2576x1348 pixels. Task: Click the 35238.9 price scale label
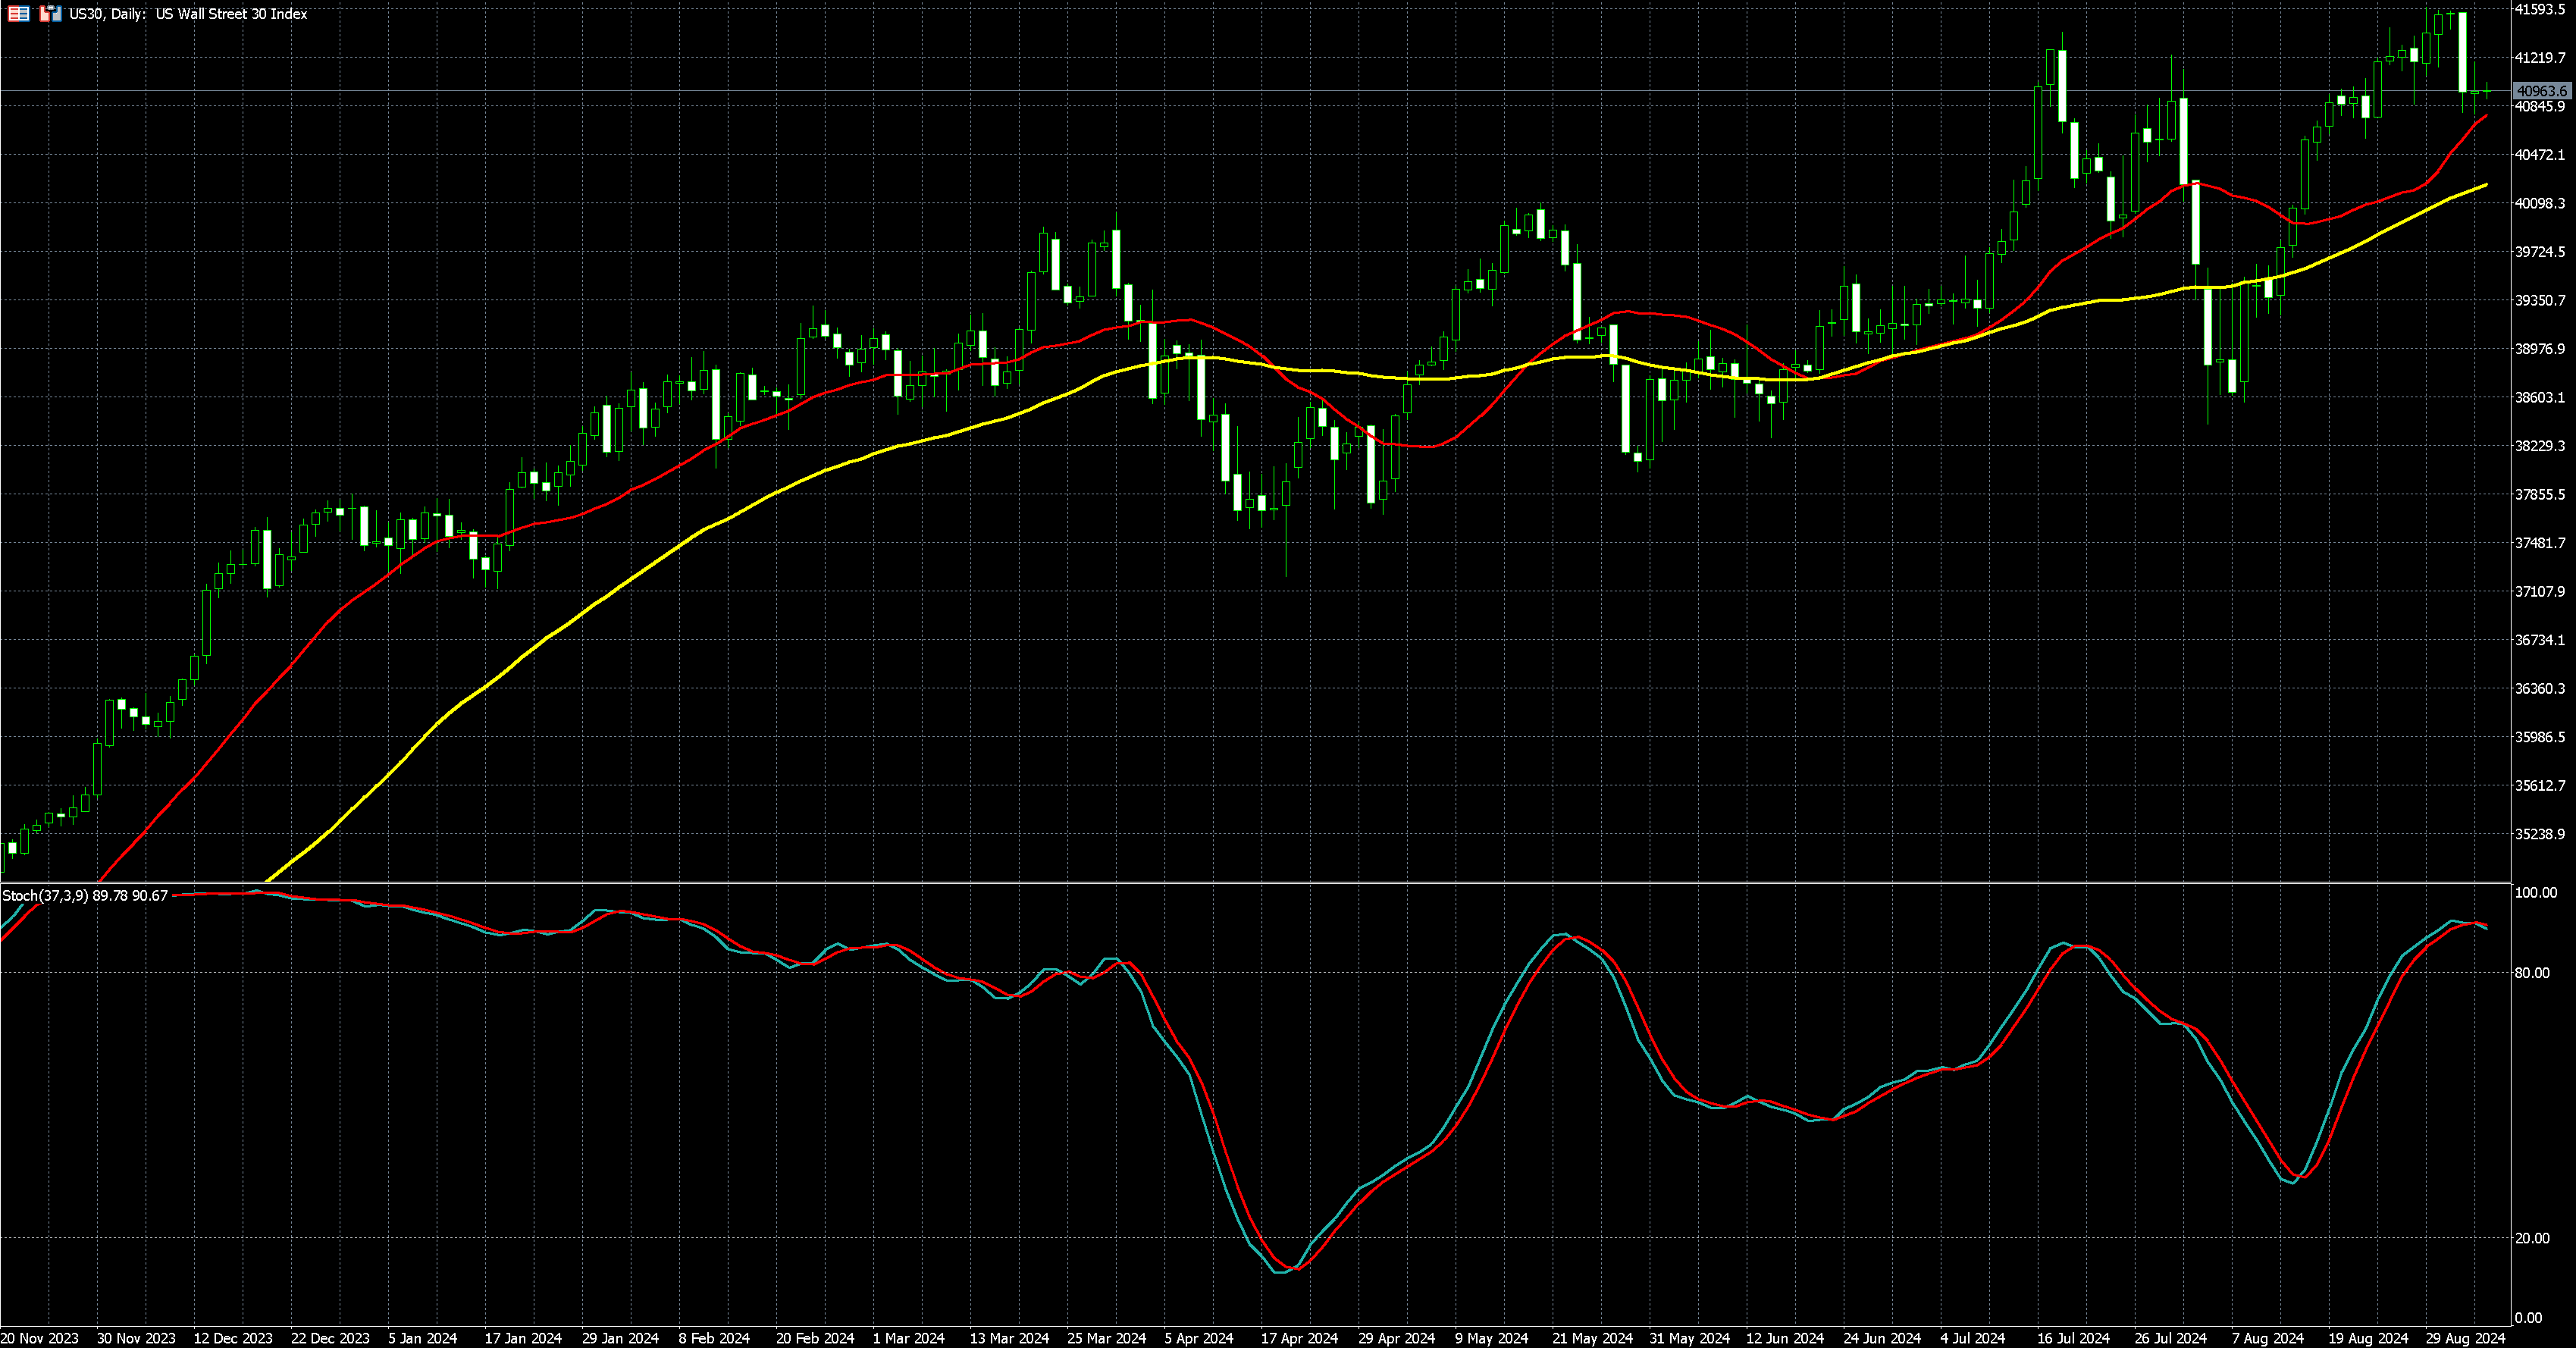click(2540, 834)
